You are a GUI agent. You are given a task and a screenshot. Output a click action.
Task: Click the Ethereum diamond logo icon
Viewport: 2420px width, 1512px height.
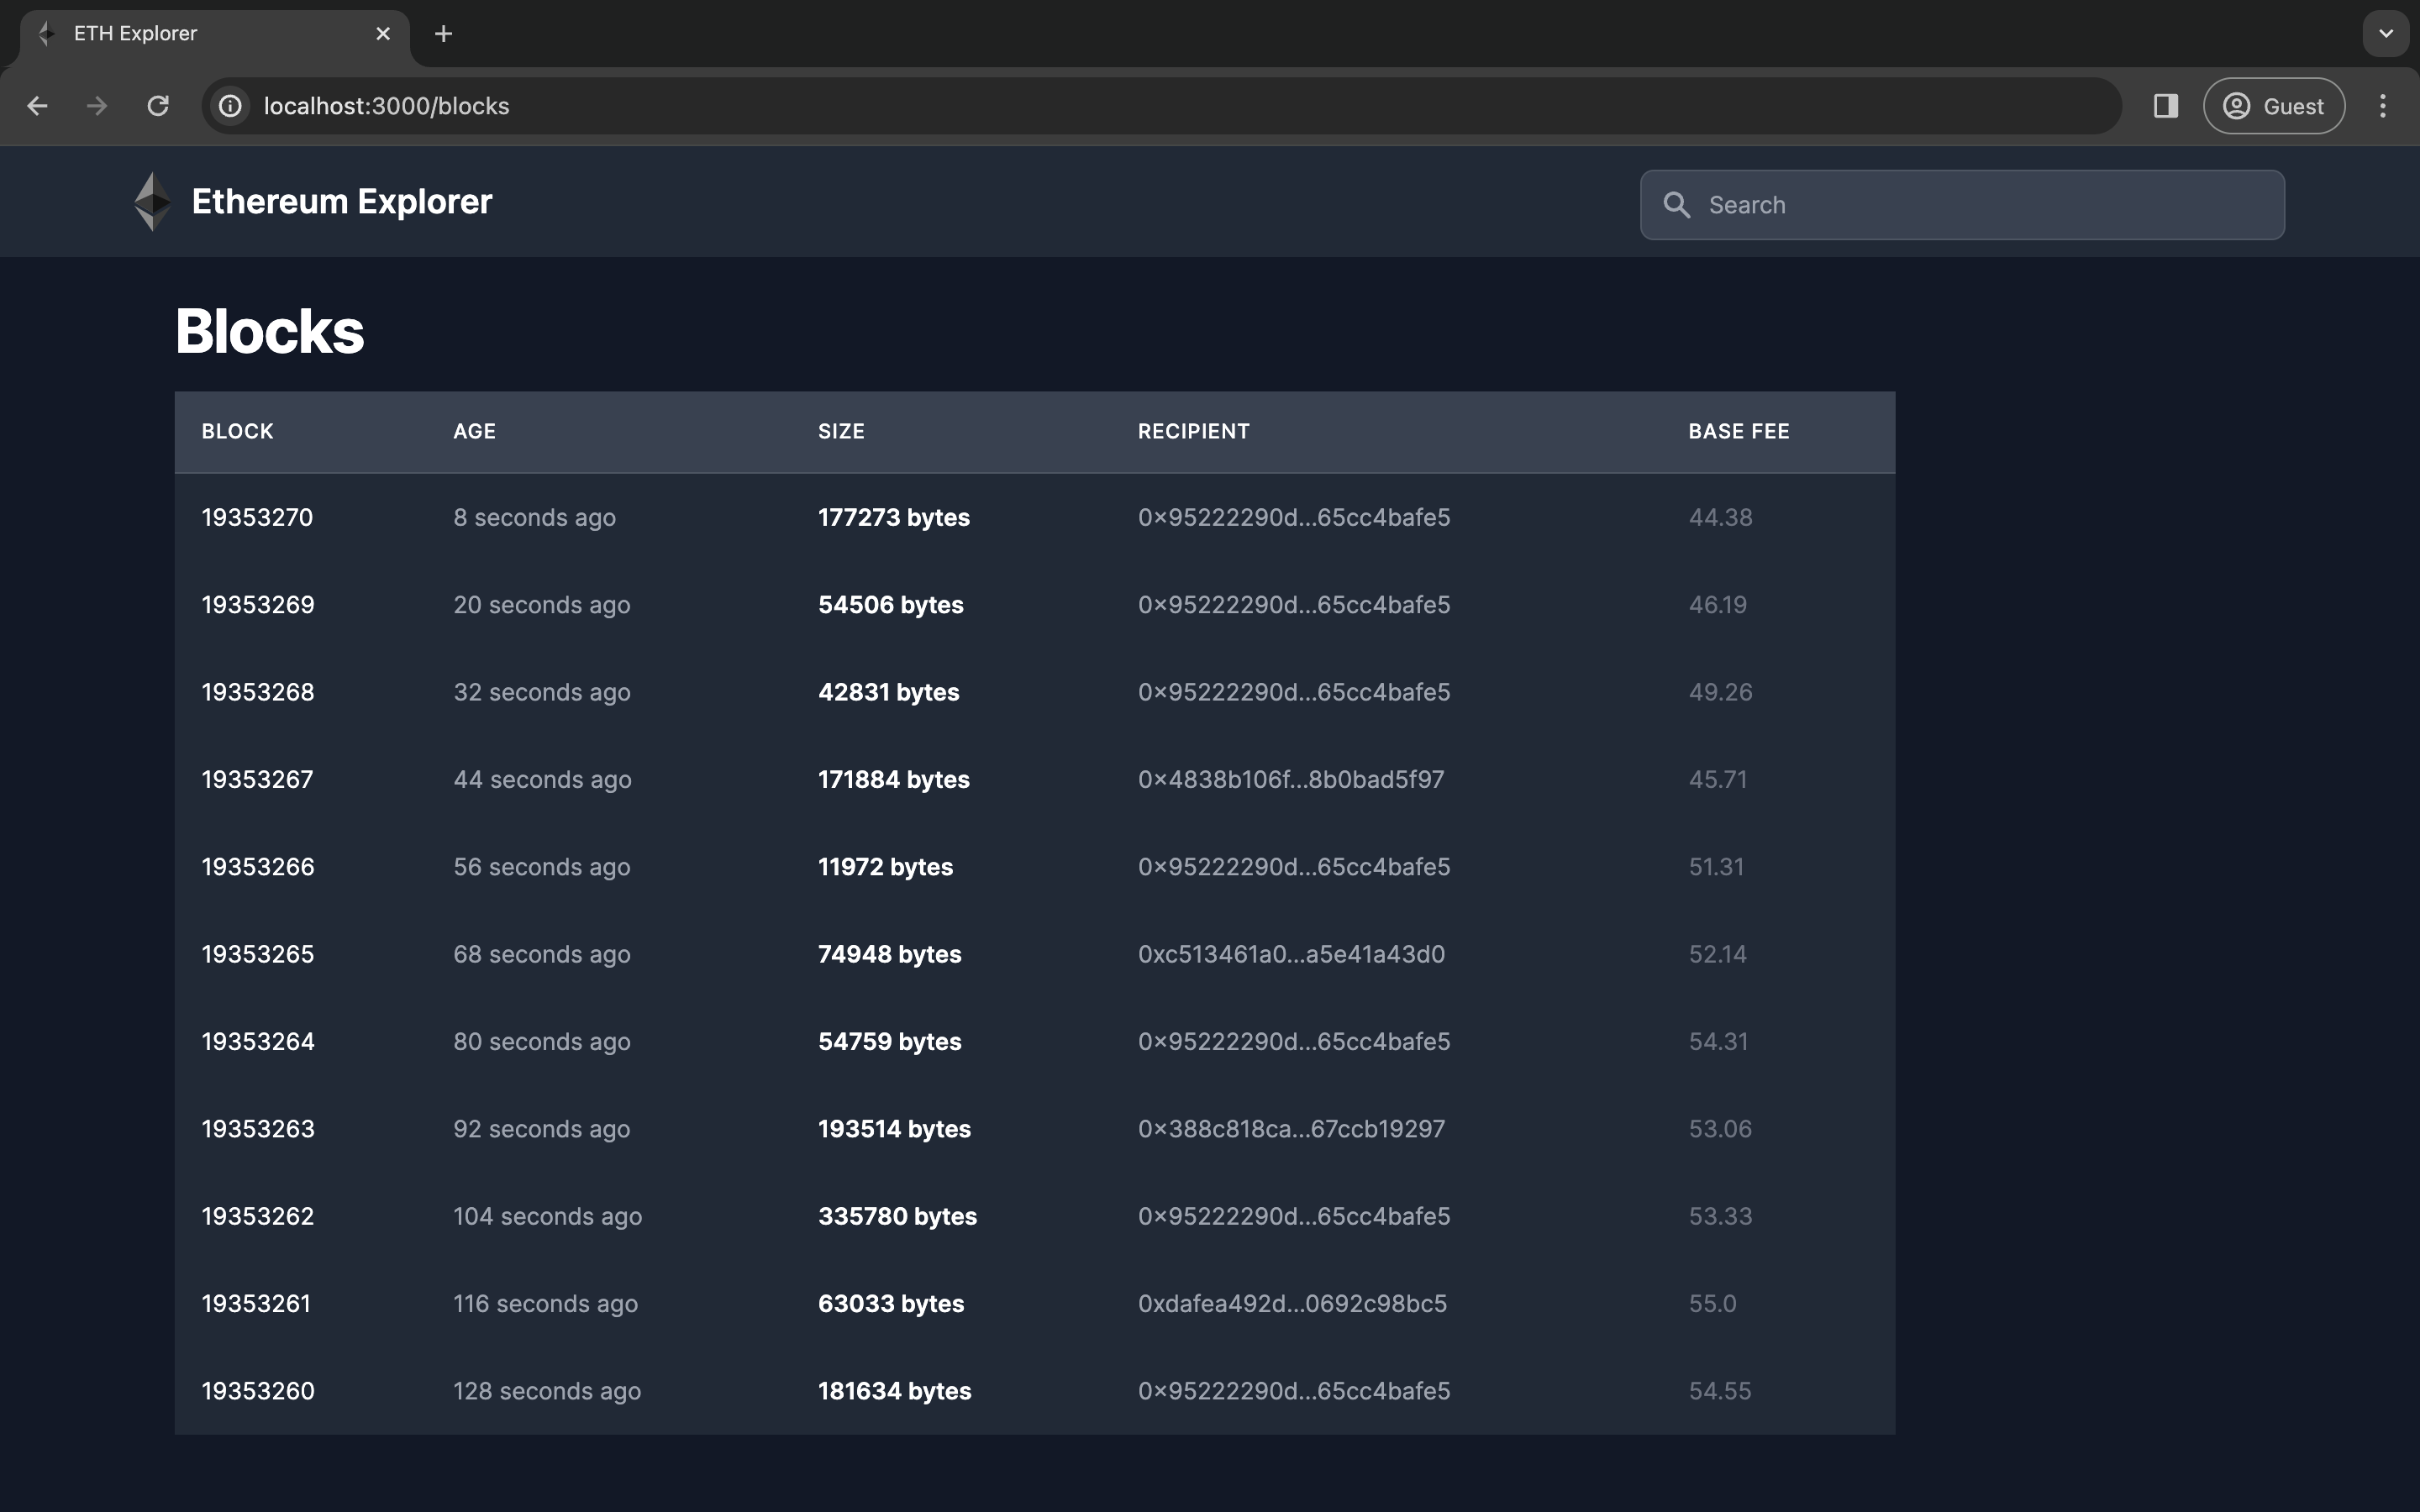tap(153, 202)
